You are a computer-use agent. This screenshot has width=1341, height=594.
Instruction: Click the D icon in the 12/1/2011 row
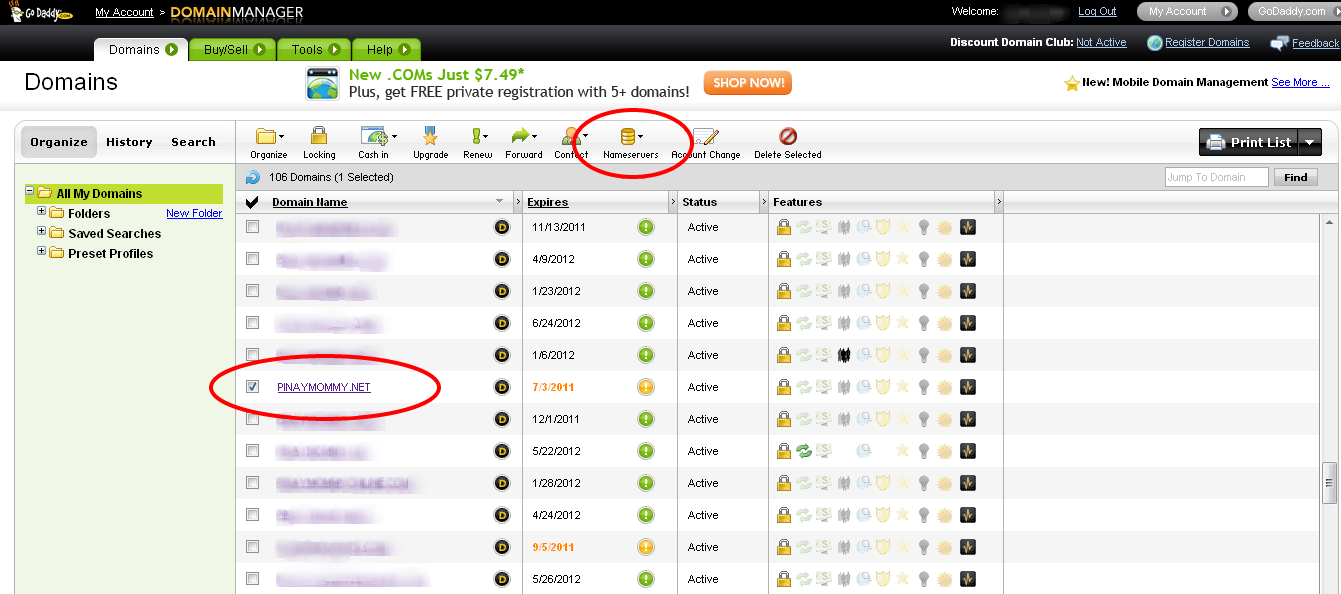[x=502, y=419]
